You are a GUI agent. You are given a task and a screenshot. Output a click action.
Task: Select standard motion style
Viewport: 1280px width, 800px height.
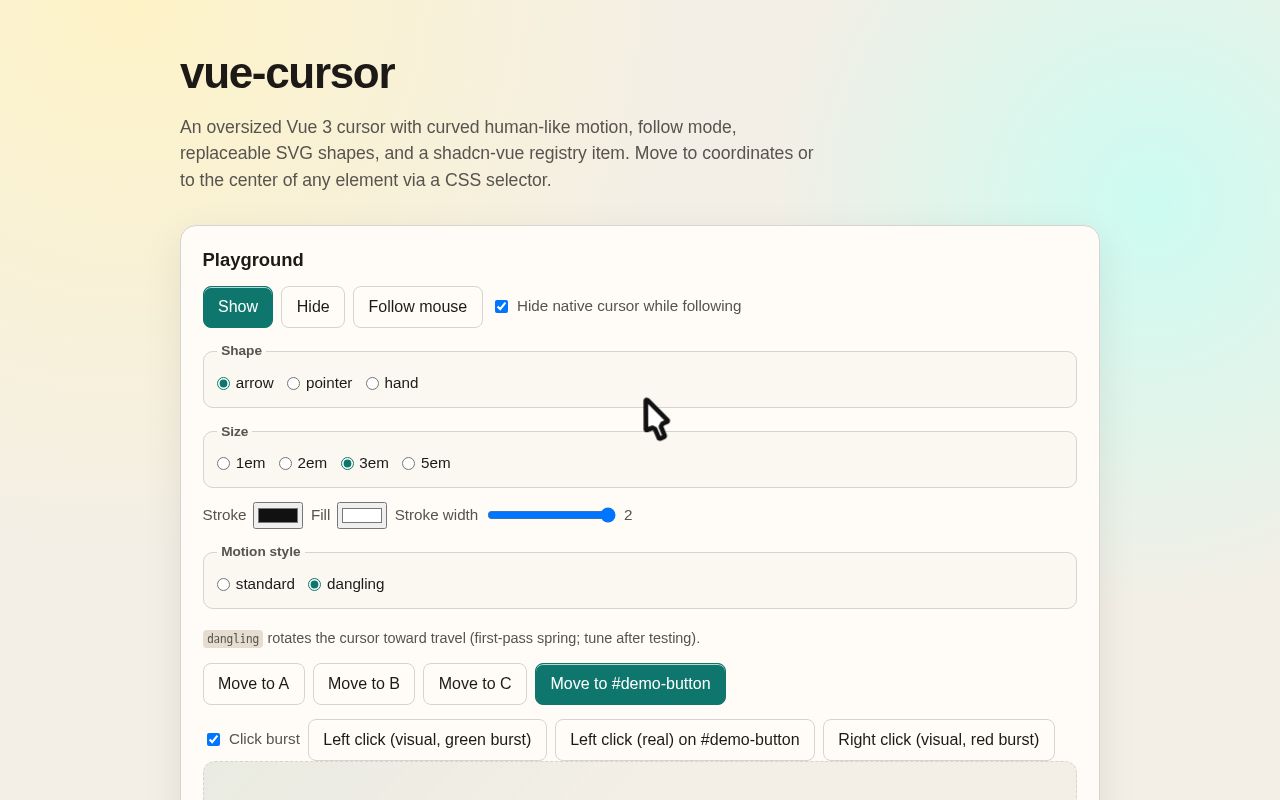(223, 584)
